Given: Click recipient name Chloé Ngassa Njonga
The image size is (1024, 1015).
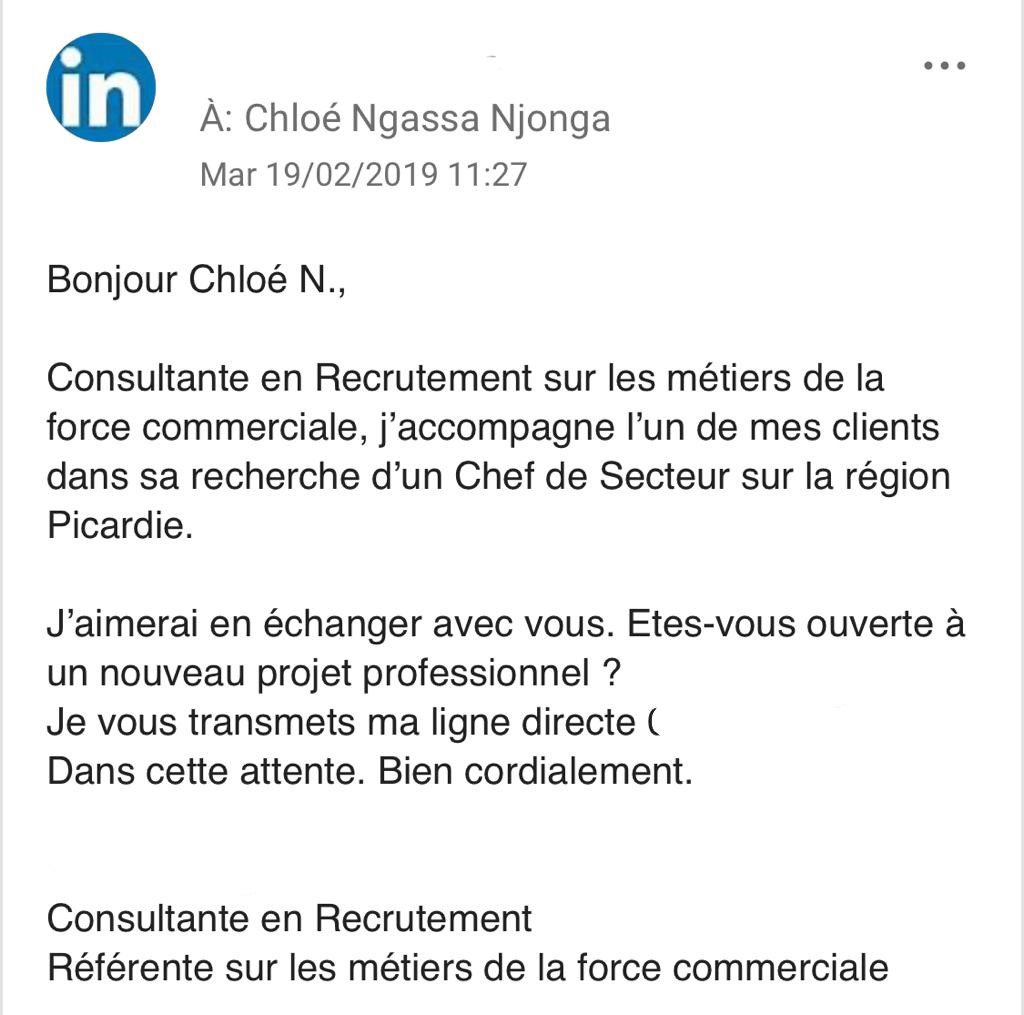Looking at the screenshot, I should click(427, 119).
